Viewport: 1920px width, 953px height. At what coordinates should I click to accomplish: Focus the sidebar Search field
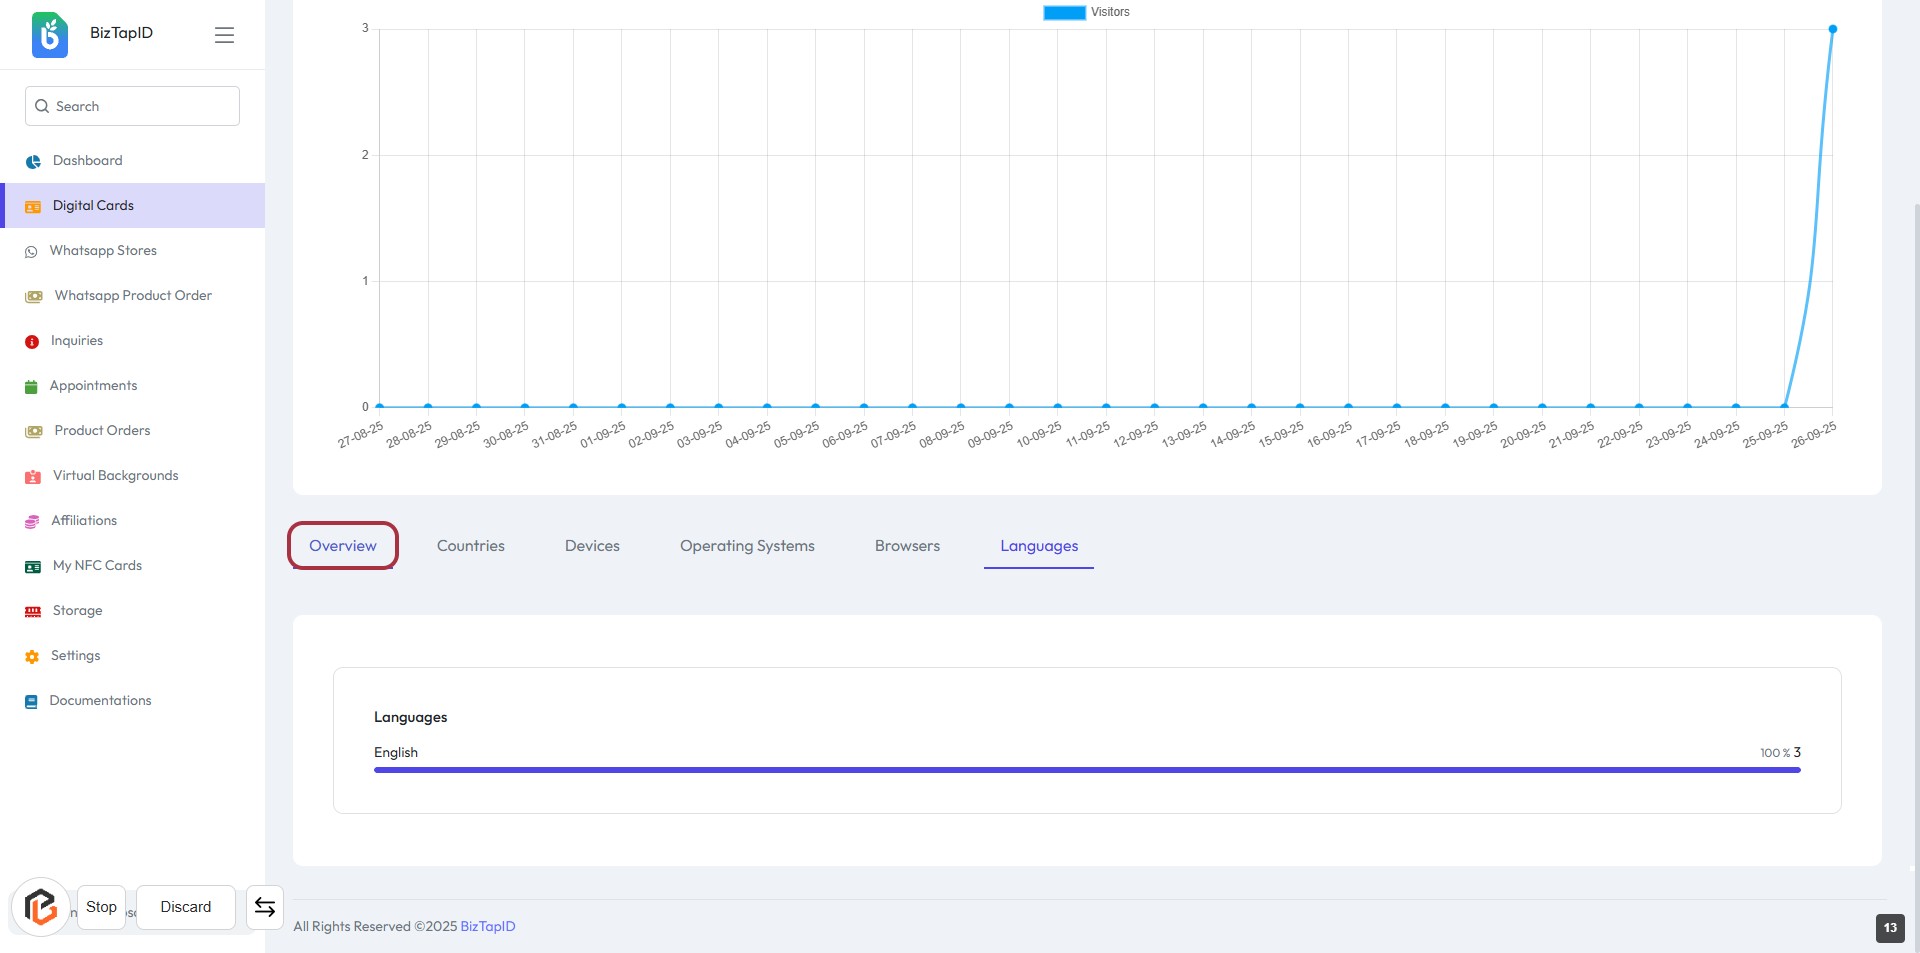coord(133,106)
